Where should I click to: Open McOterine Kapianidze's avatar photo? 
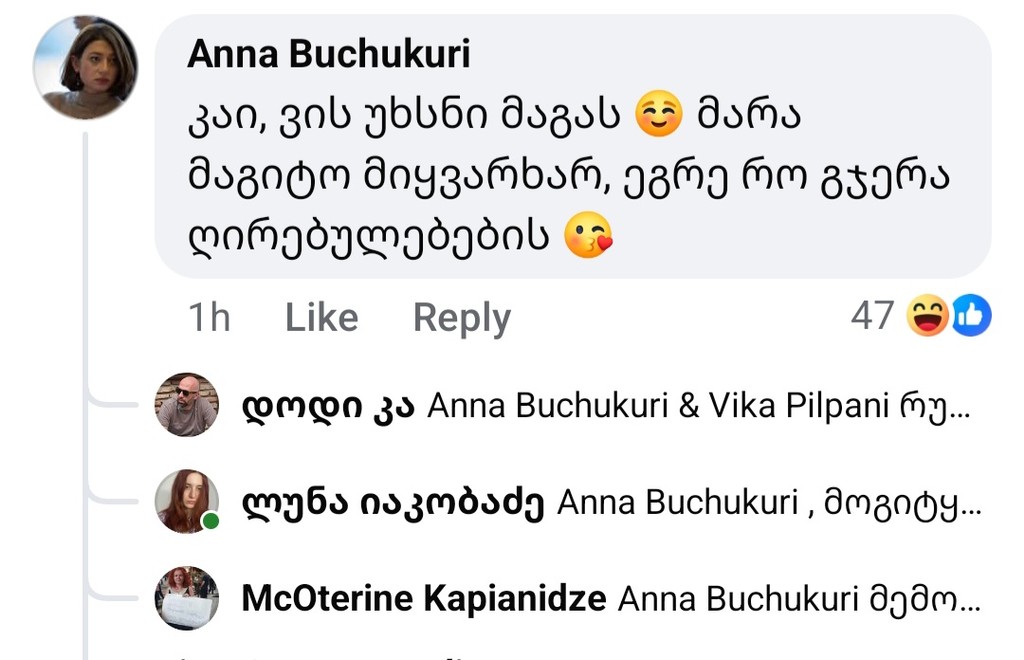click(x=186, y=598)
